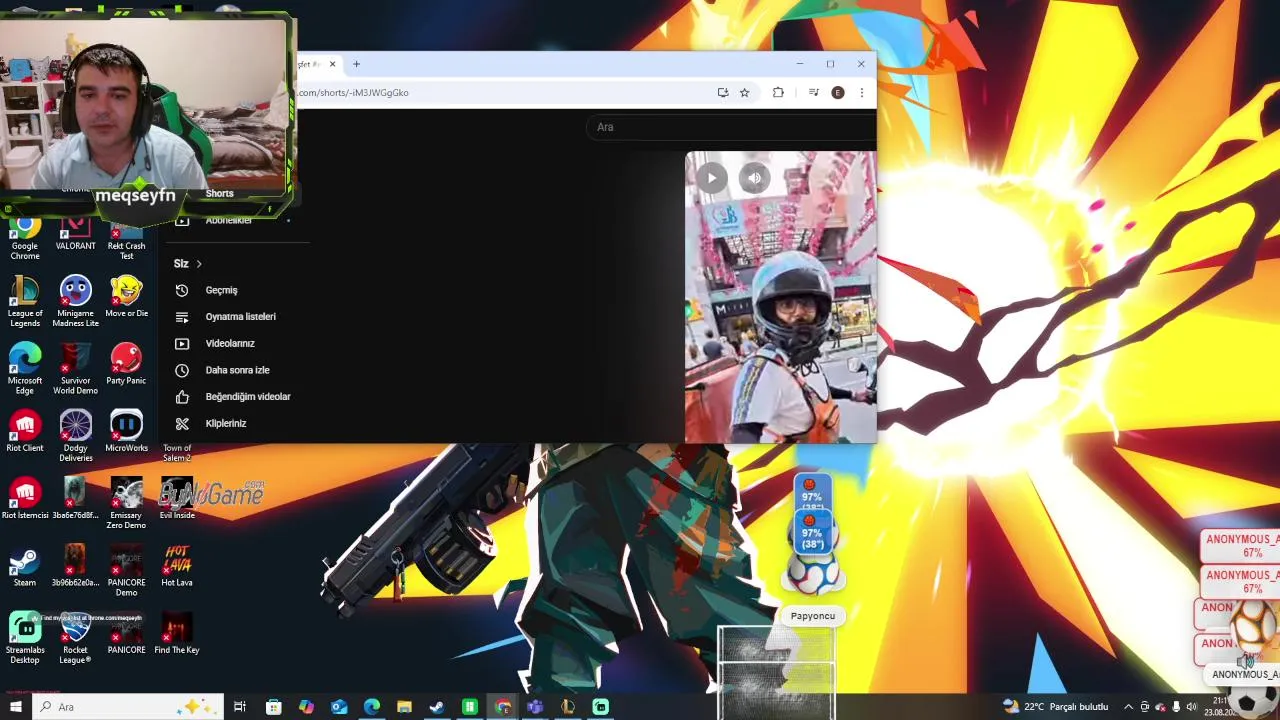Viewport: 1280px width, 720px height.
Task: Open Dodgy Deliveries desktop icon
Action: coord(76,436)
